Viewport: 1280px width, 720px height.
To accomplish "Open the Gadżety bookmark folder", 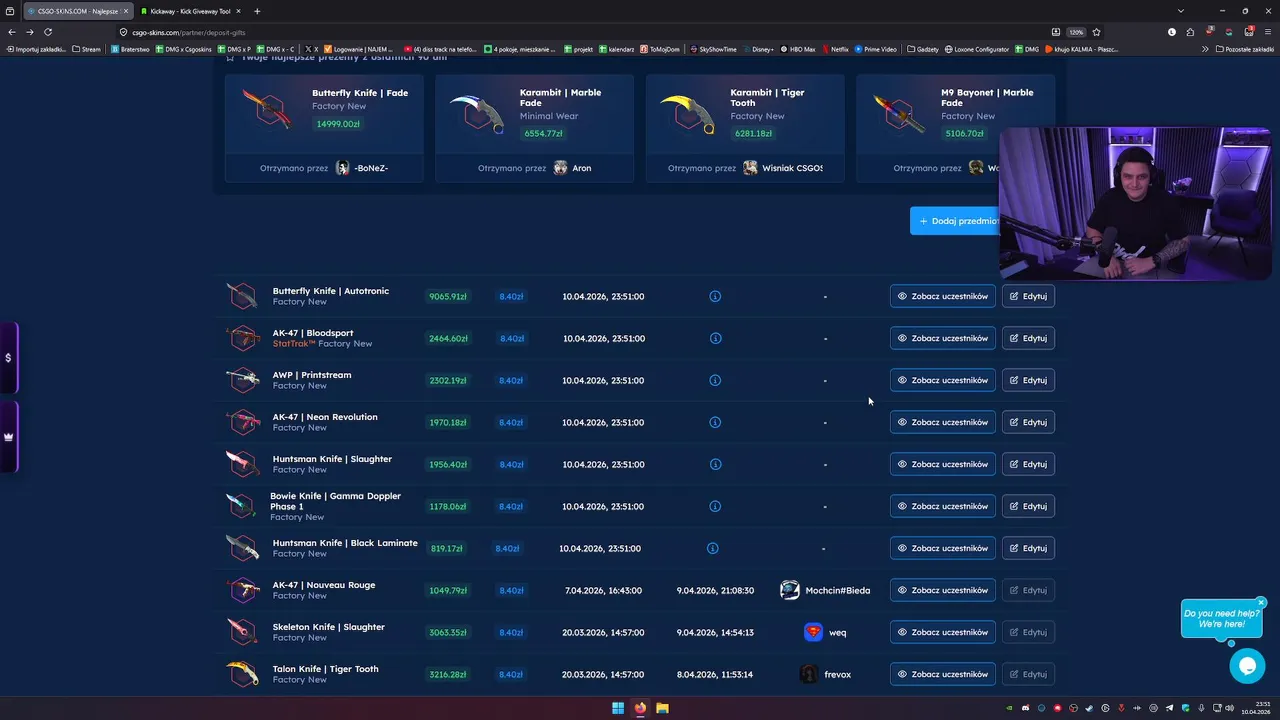I will (923, 49).
